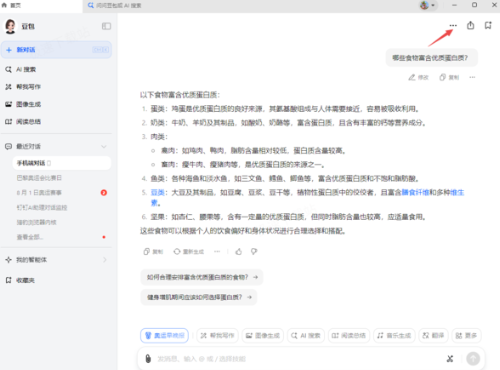The width and height of the screenshot is (500, 370).
Task: Click the share conversation icon
Action: [x=470, y=25]
